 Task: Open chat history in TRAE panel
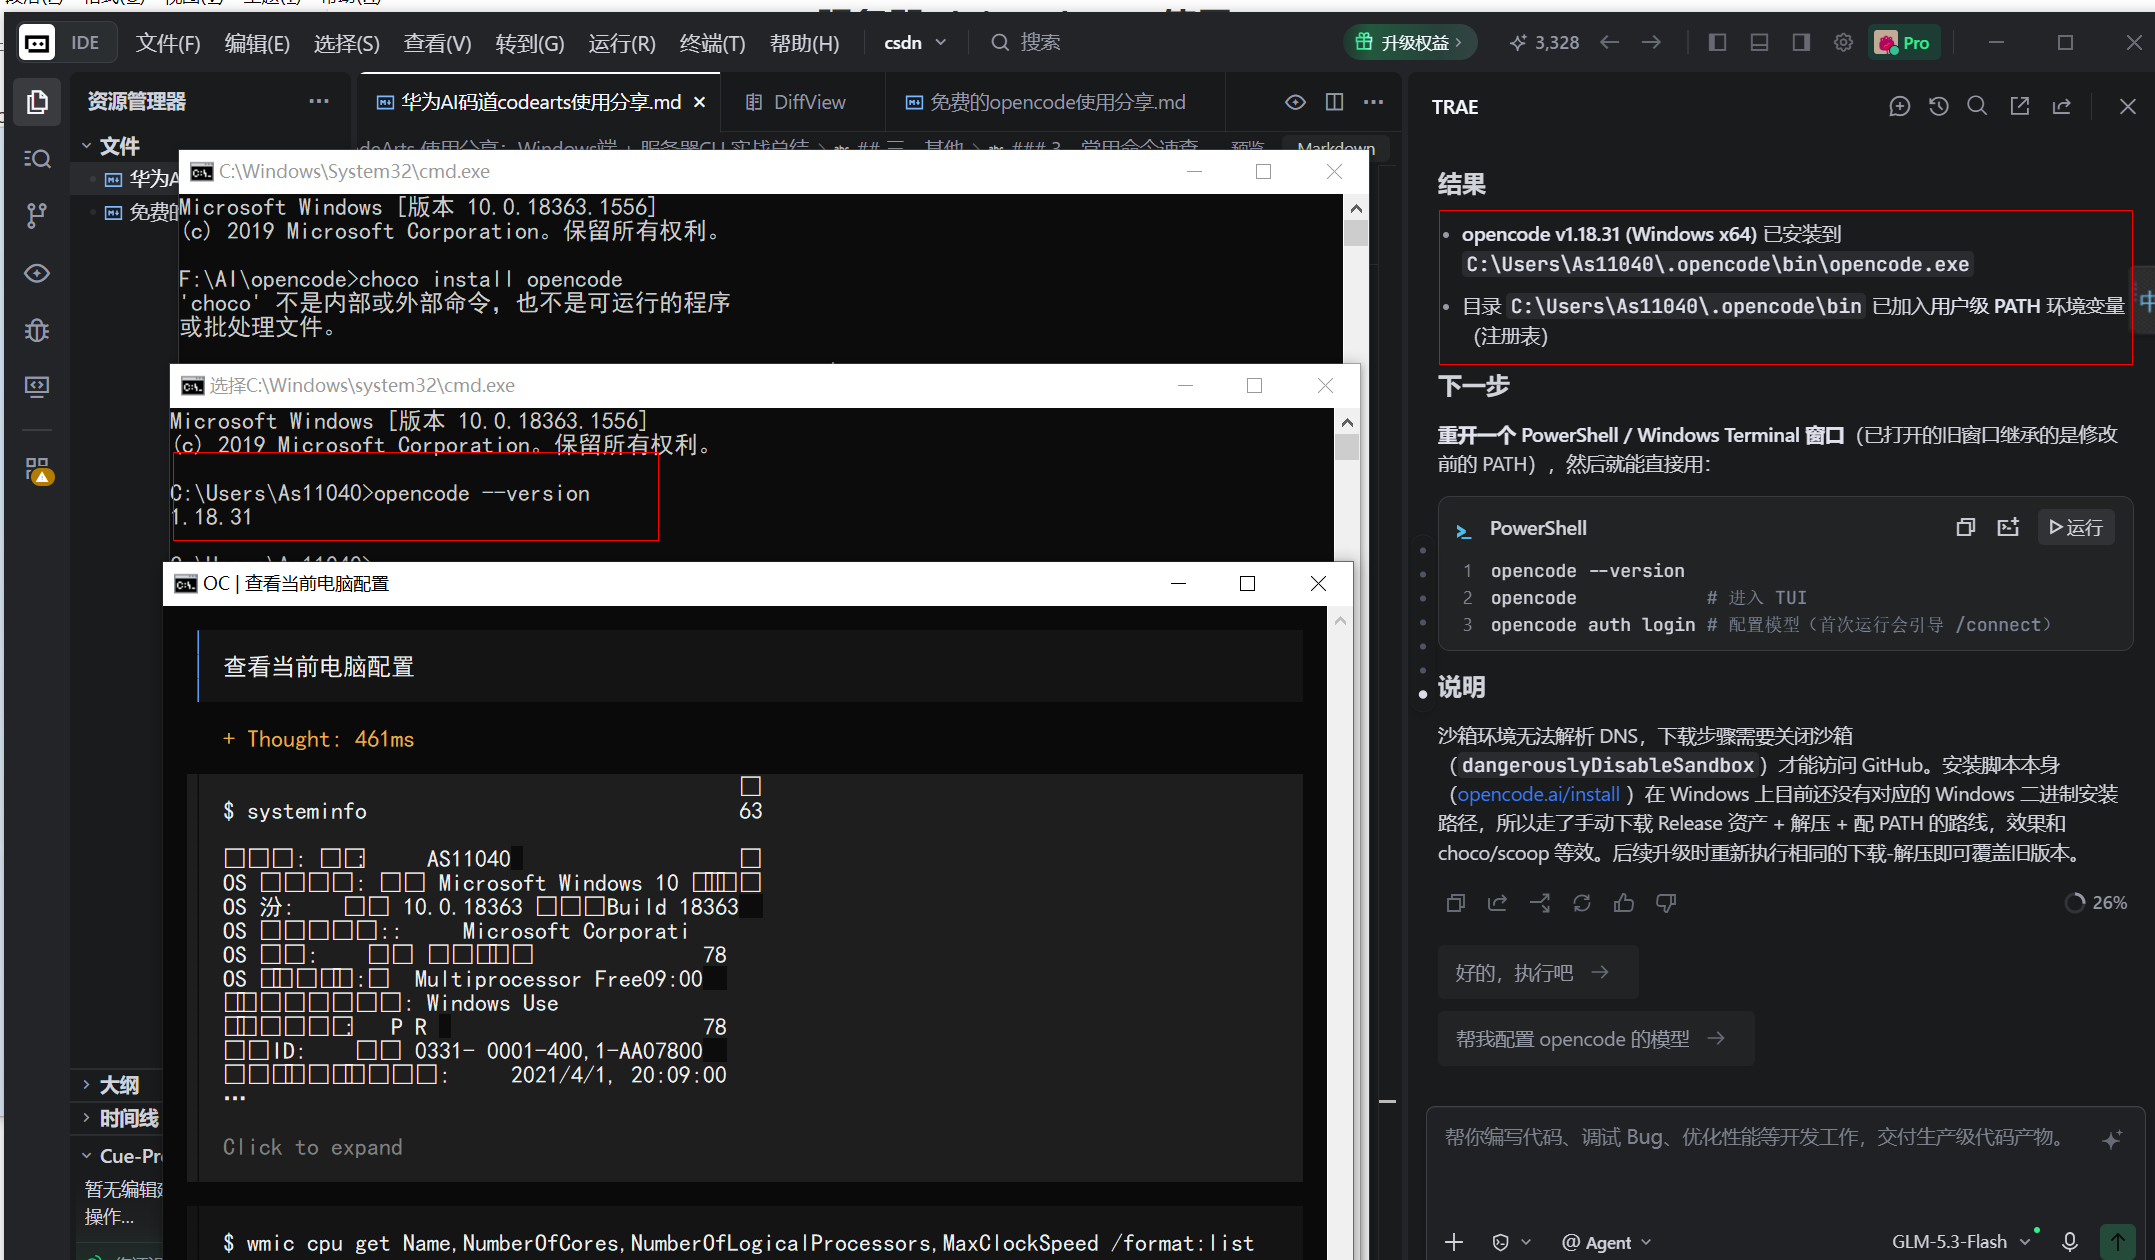coord(1938,106)
